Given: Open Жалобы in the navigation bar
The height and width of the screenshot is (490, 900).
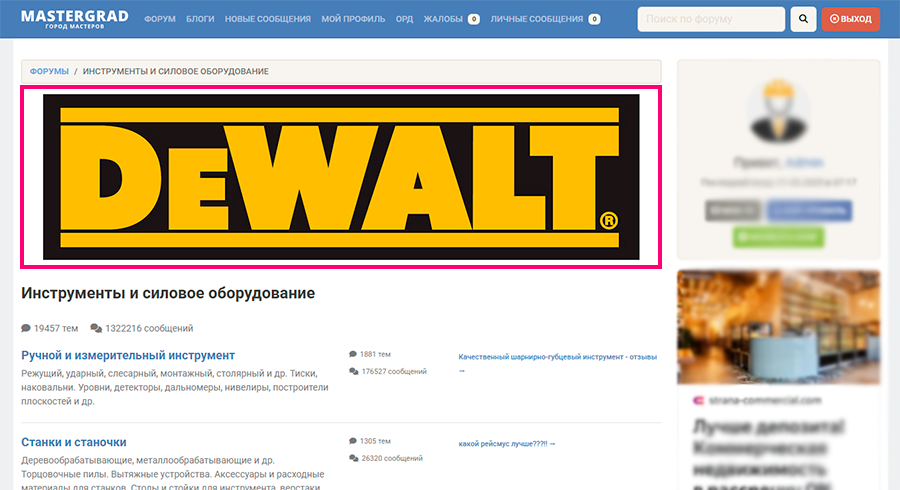Looking at the screenshot, I should pyautogui.click(x=443, y=19).
